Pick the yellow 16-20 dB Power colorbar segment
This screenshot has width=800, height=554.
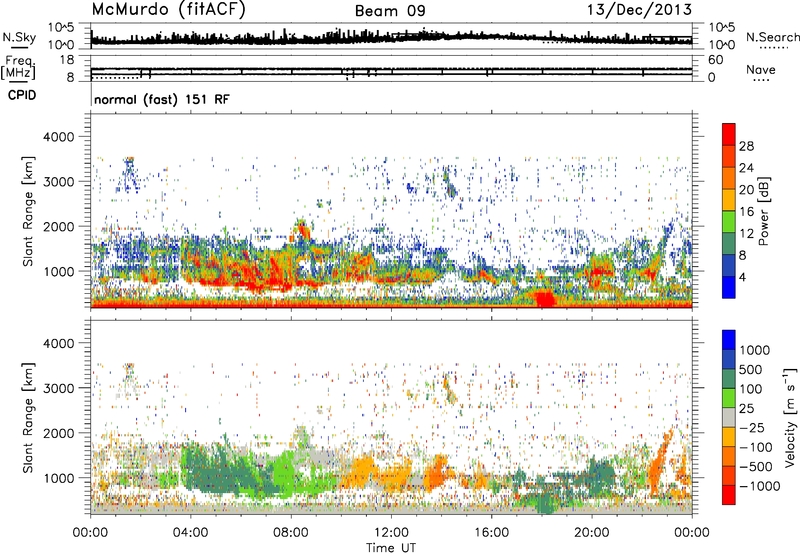pyautogui.click(x=729, y=200)
